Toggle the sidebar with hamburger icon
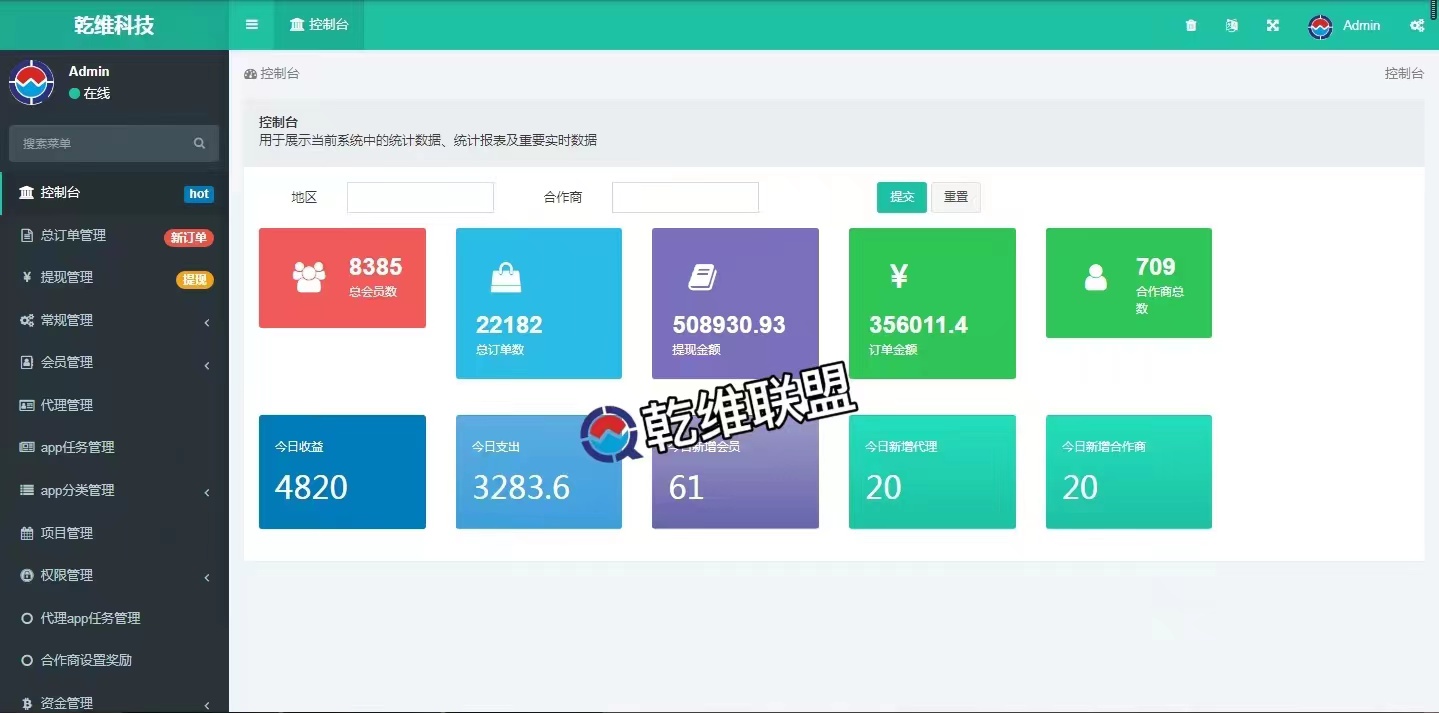The height and width of the screenshot is (713, 1439). click(x=251, y=25)
